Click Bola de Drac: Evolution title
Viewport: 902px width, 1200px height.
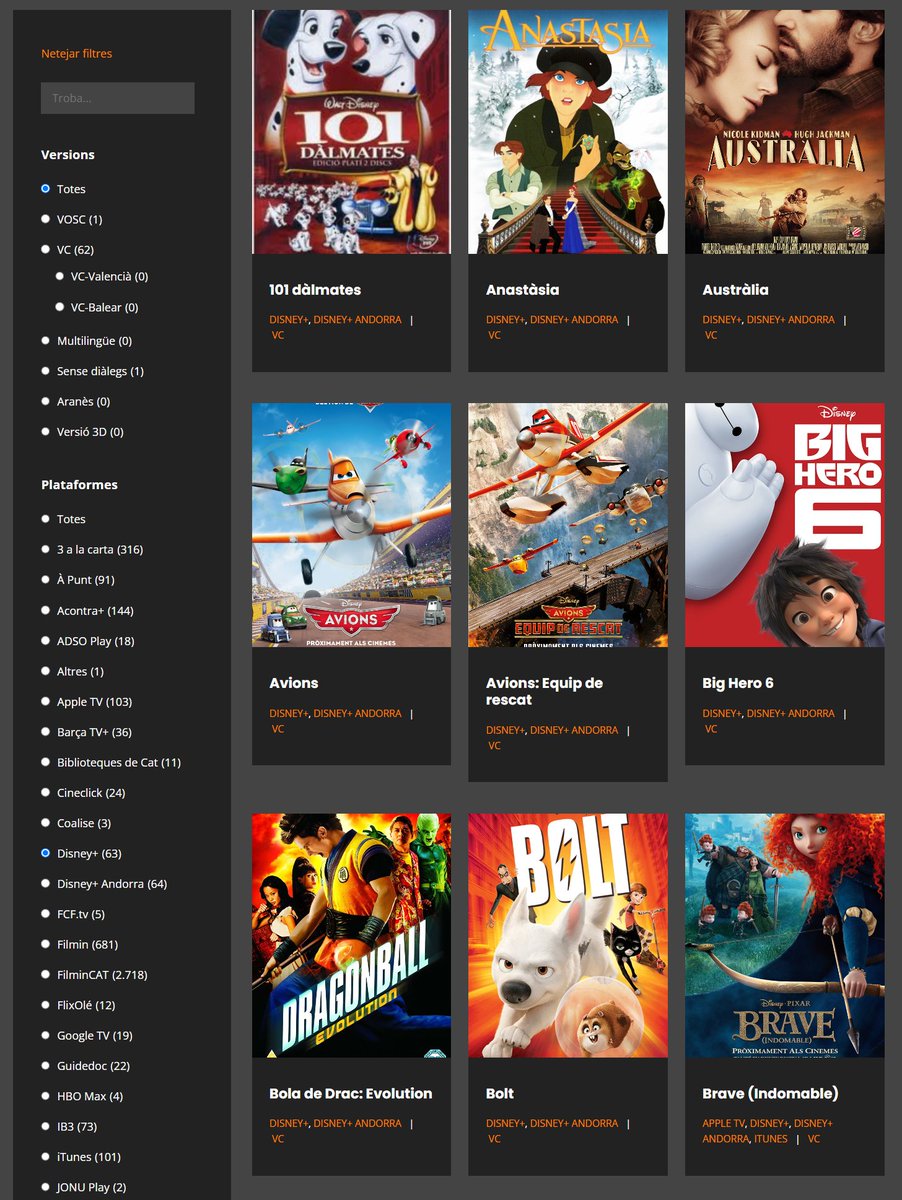pos(351,1094)
